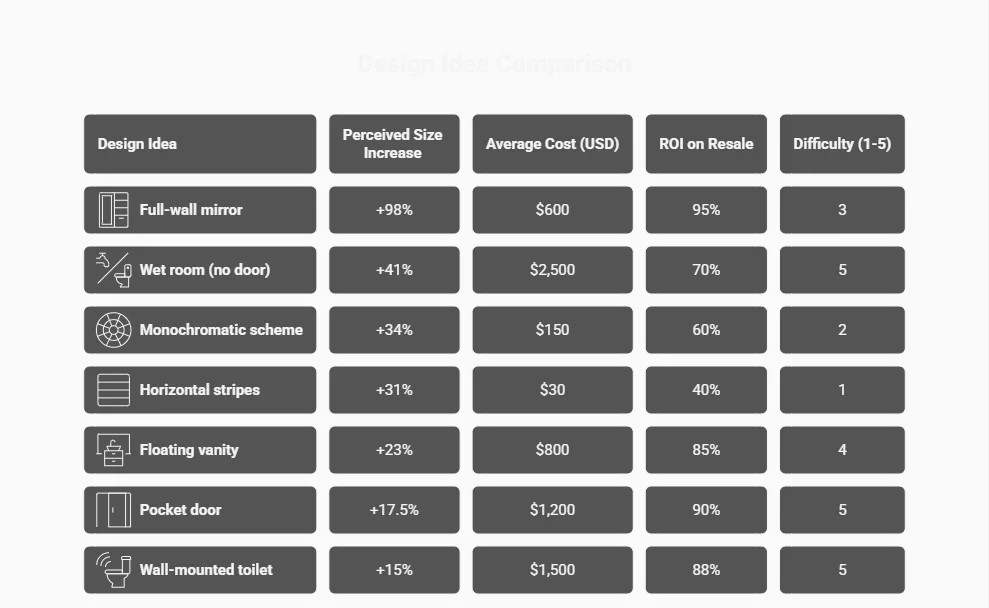Click the Floating vanity sink icon
Image resolution: width=989 pixels, height=608 pixels.
click(113, 450)
